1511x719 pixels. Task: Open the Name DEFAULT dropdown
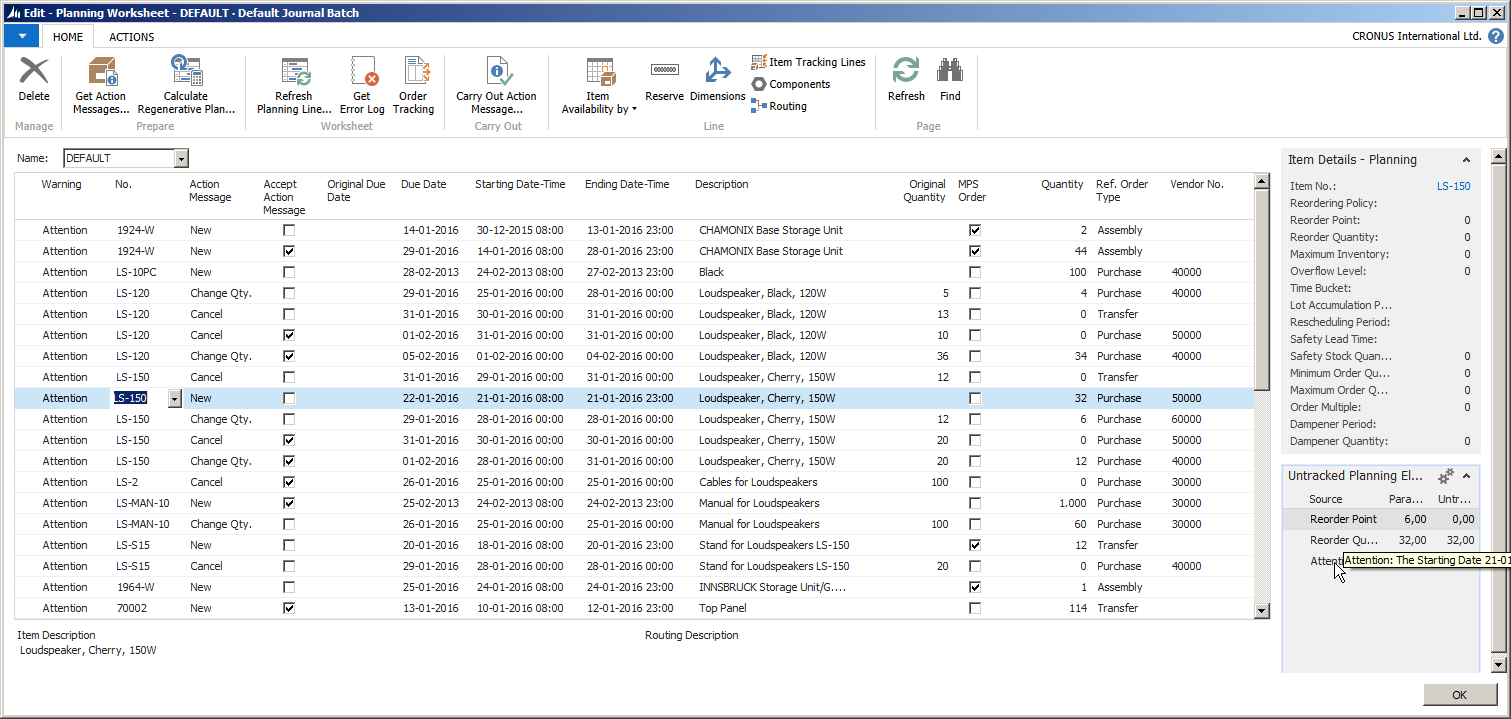181,158
